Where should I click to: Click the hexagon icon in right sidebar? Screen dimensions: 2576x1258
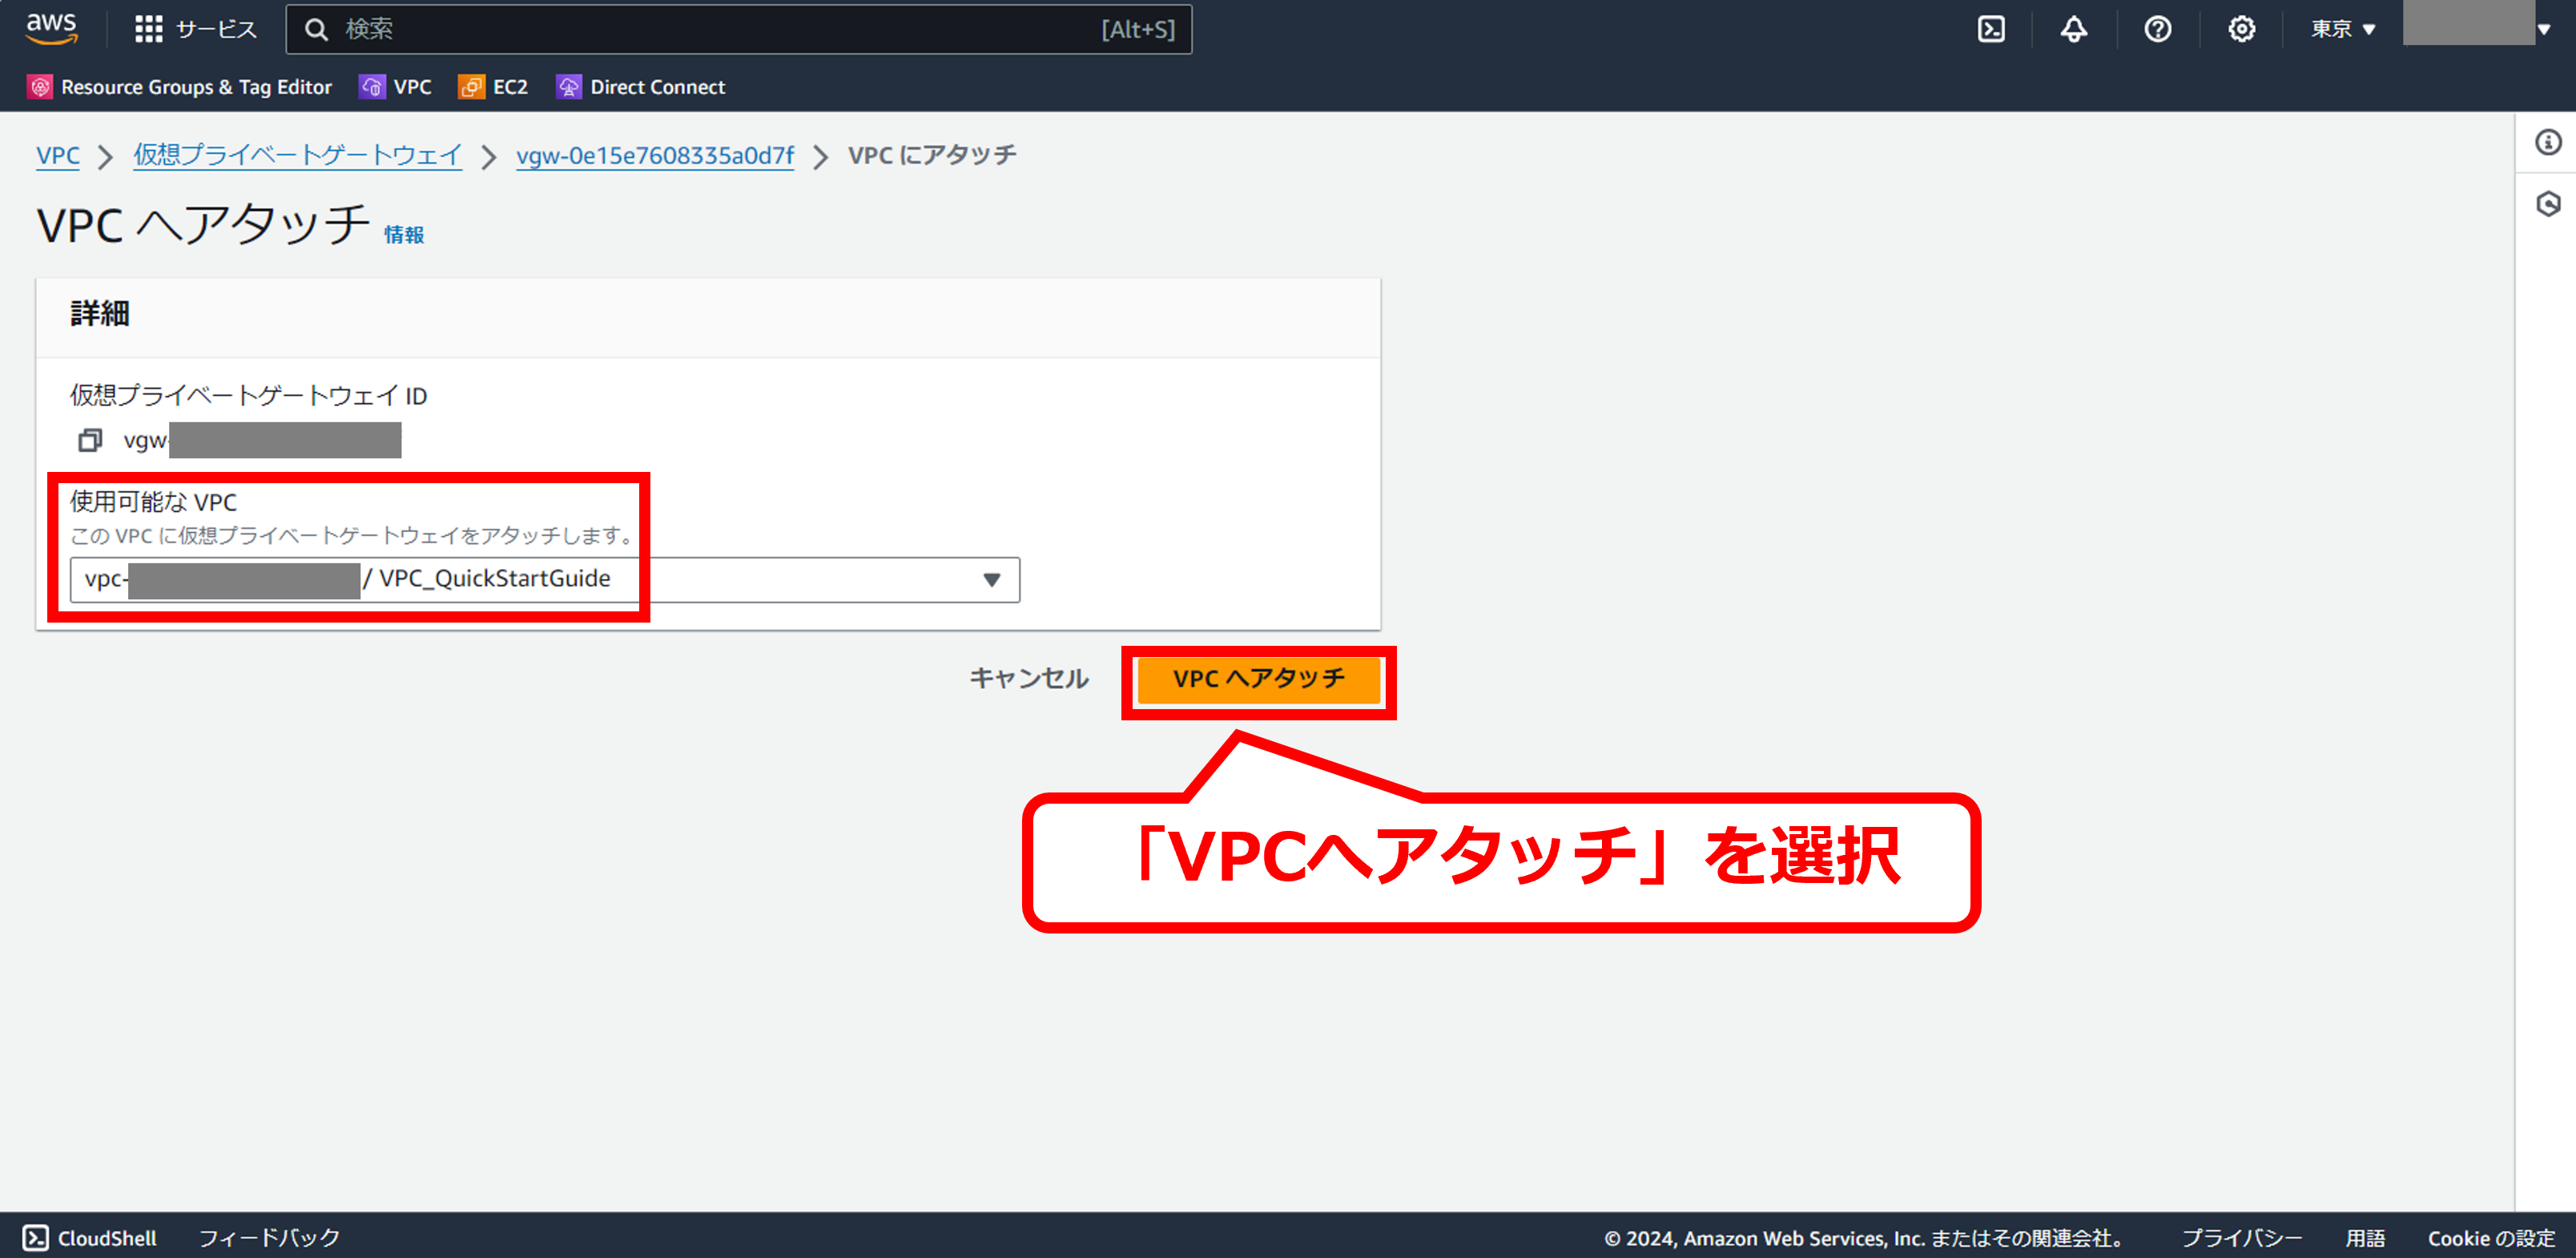click(2548, 204)
